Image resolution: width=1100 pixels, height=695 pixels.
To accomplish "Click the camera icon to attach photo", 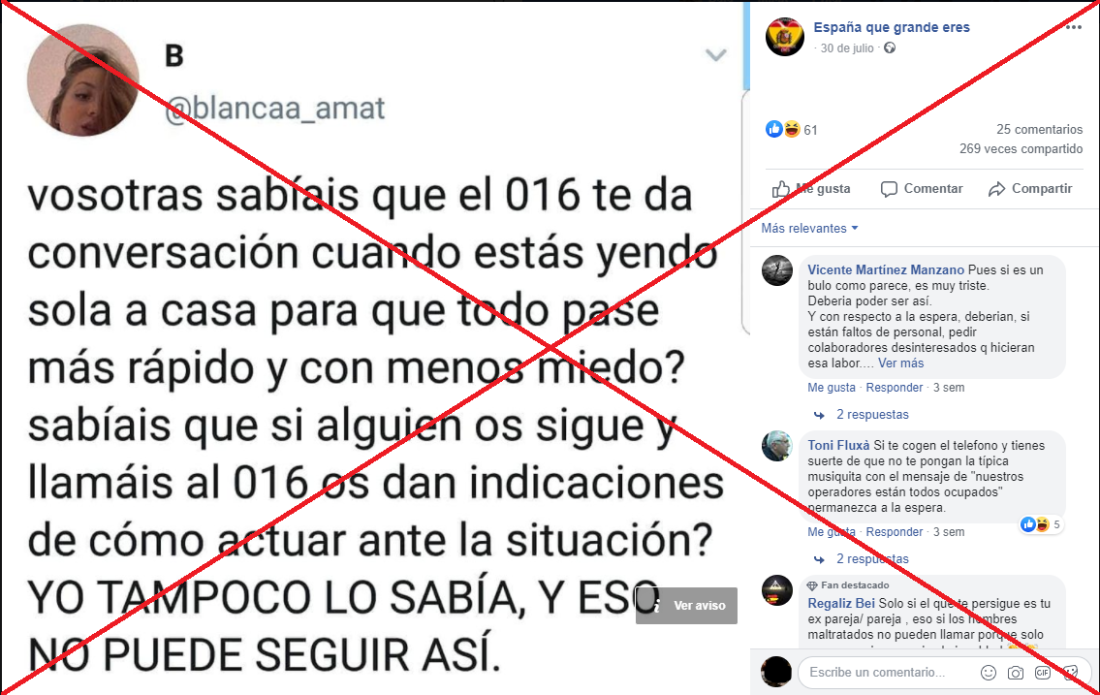I will [1015, 673].
